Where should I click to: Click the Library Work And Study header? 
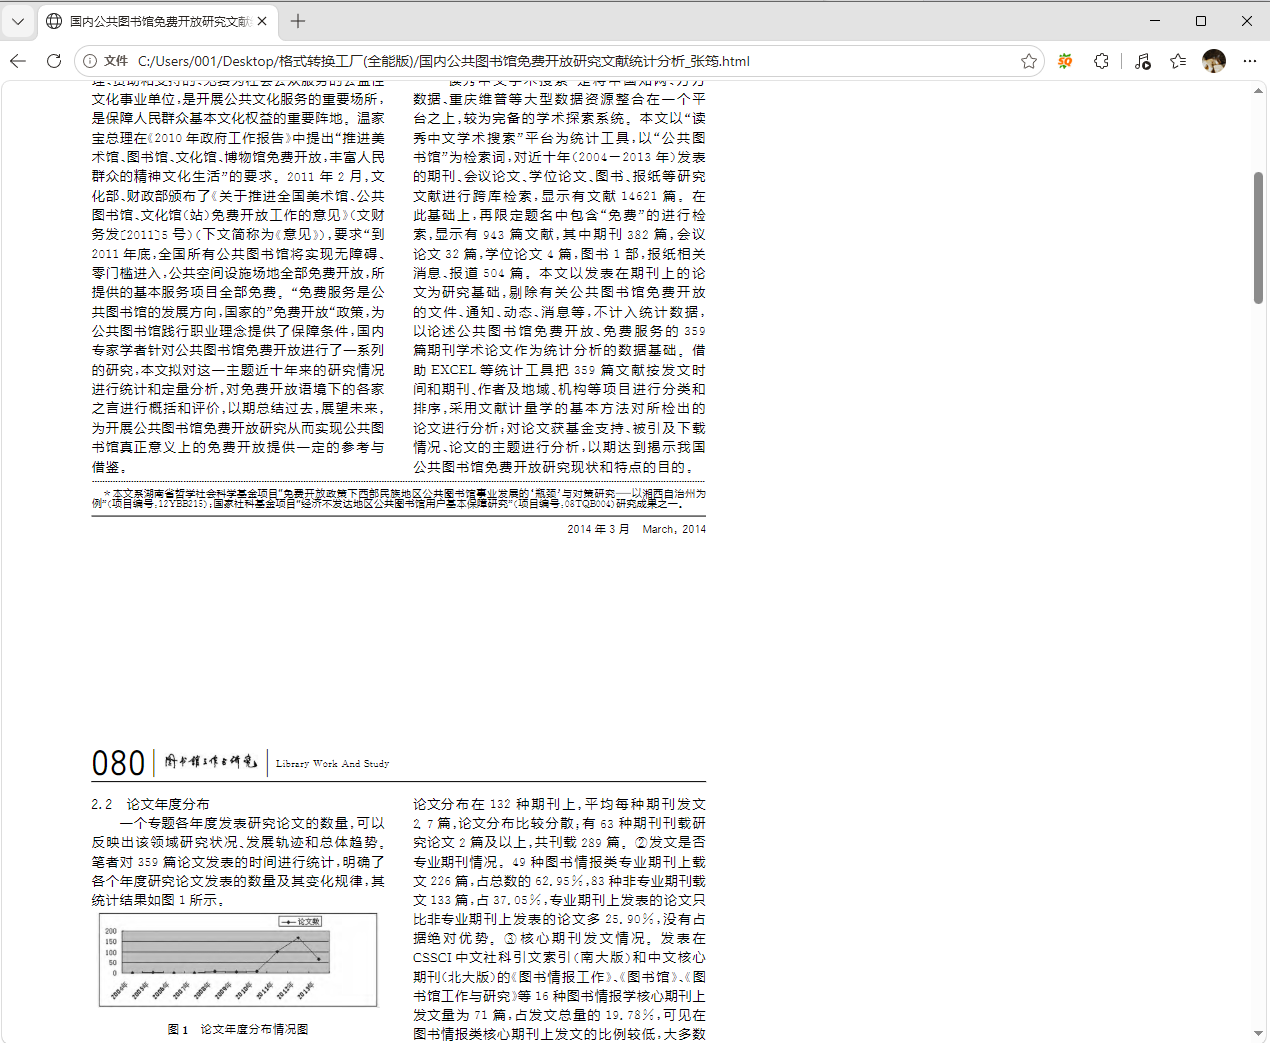(332, 764)
